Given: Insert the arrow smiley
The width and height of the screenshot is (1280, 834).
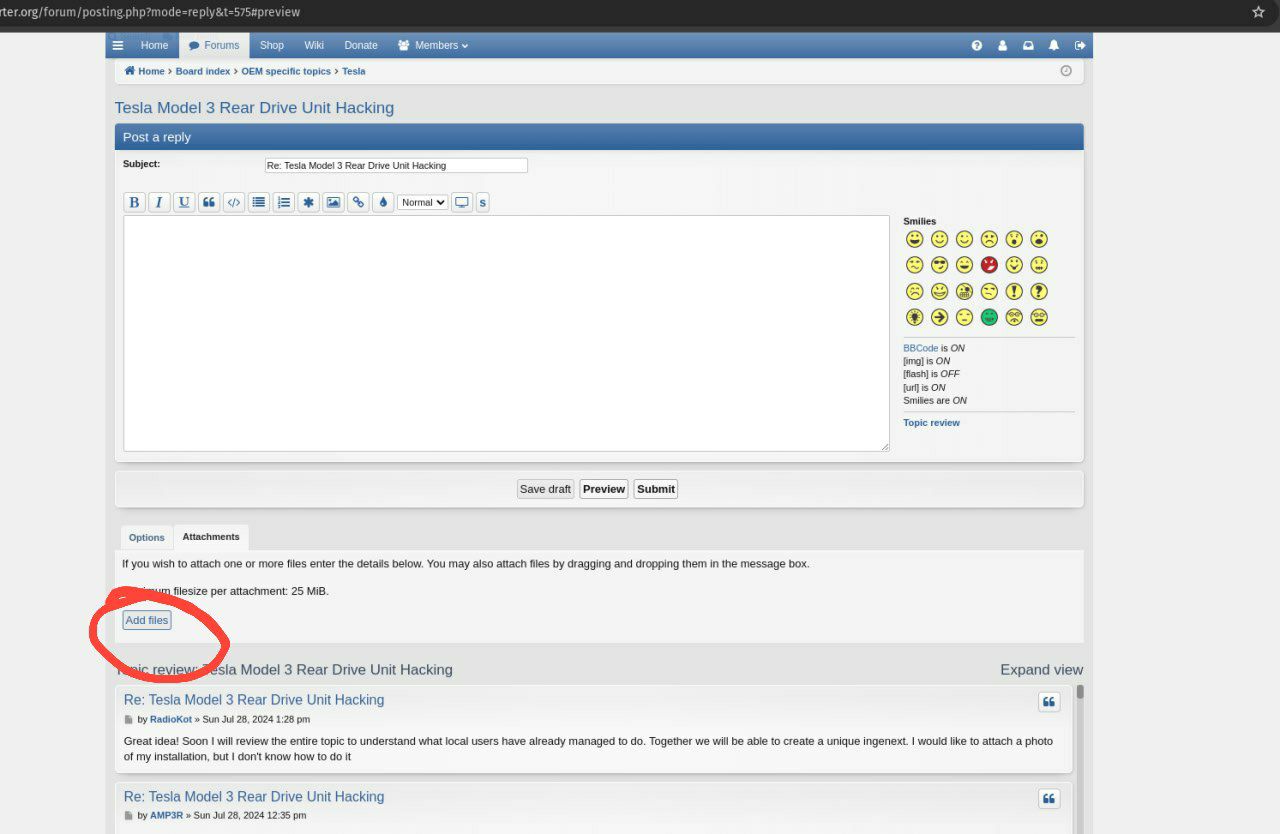Looking at the screenshot, I should pyautogui.click(x=939, y=317).
